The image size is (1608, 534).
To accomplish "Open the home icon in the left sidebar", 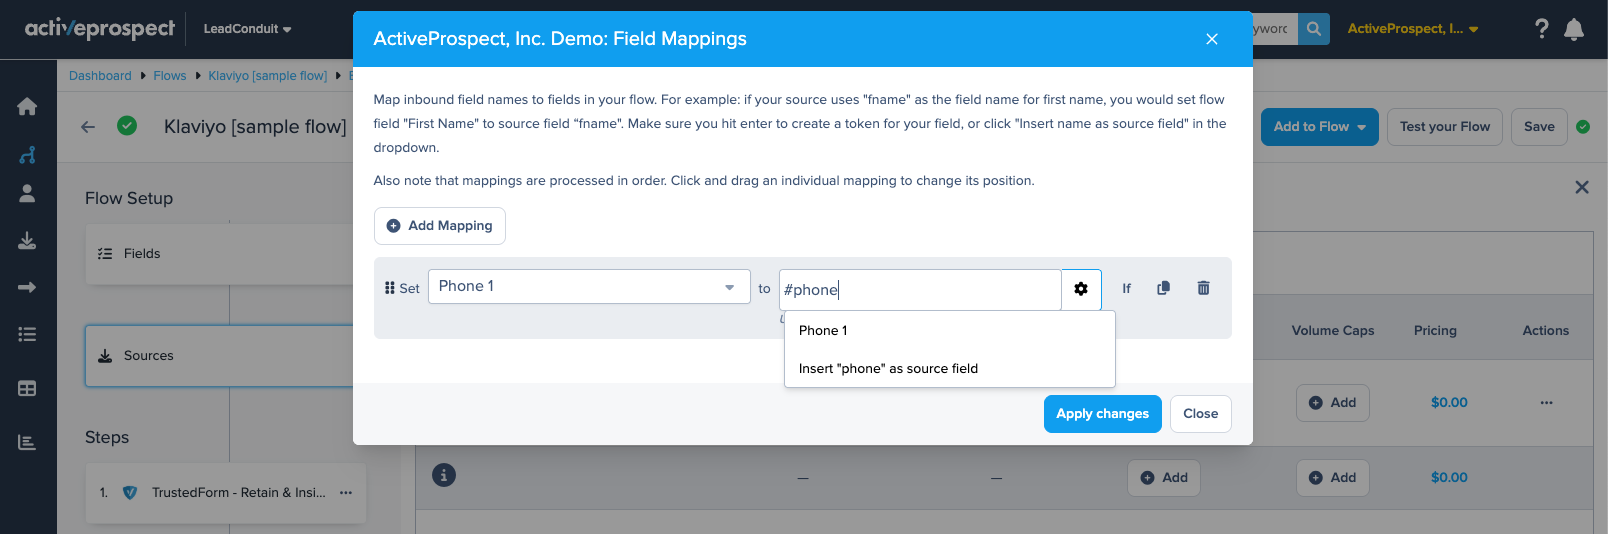I will (27, 106).
